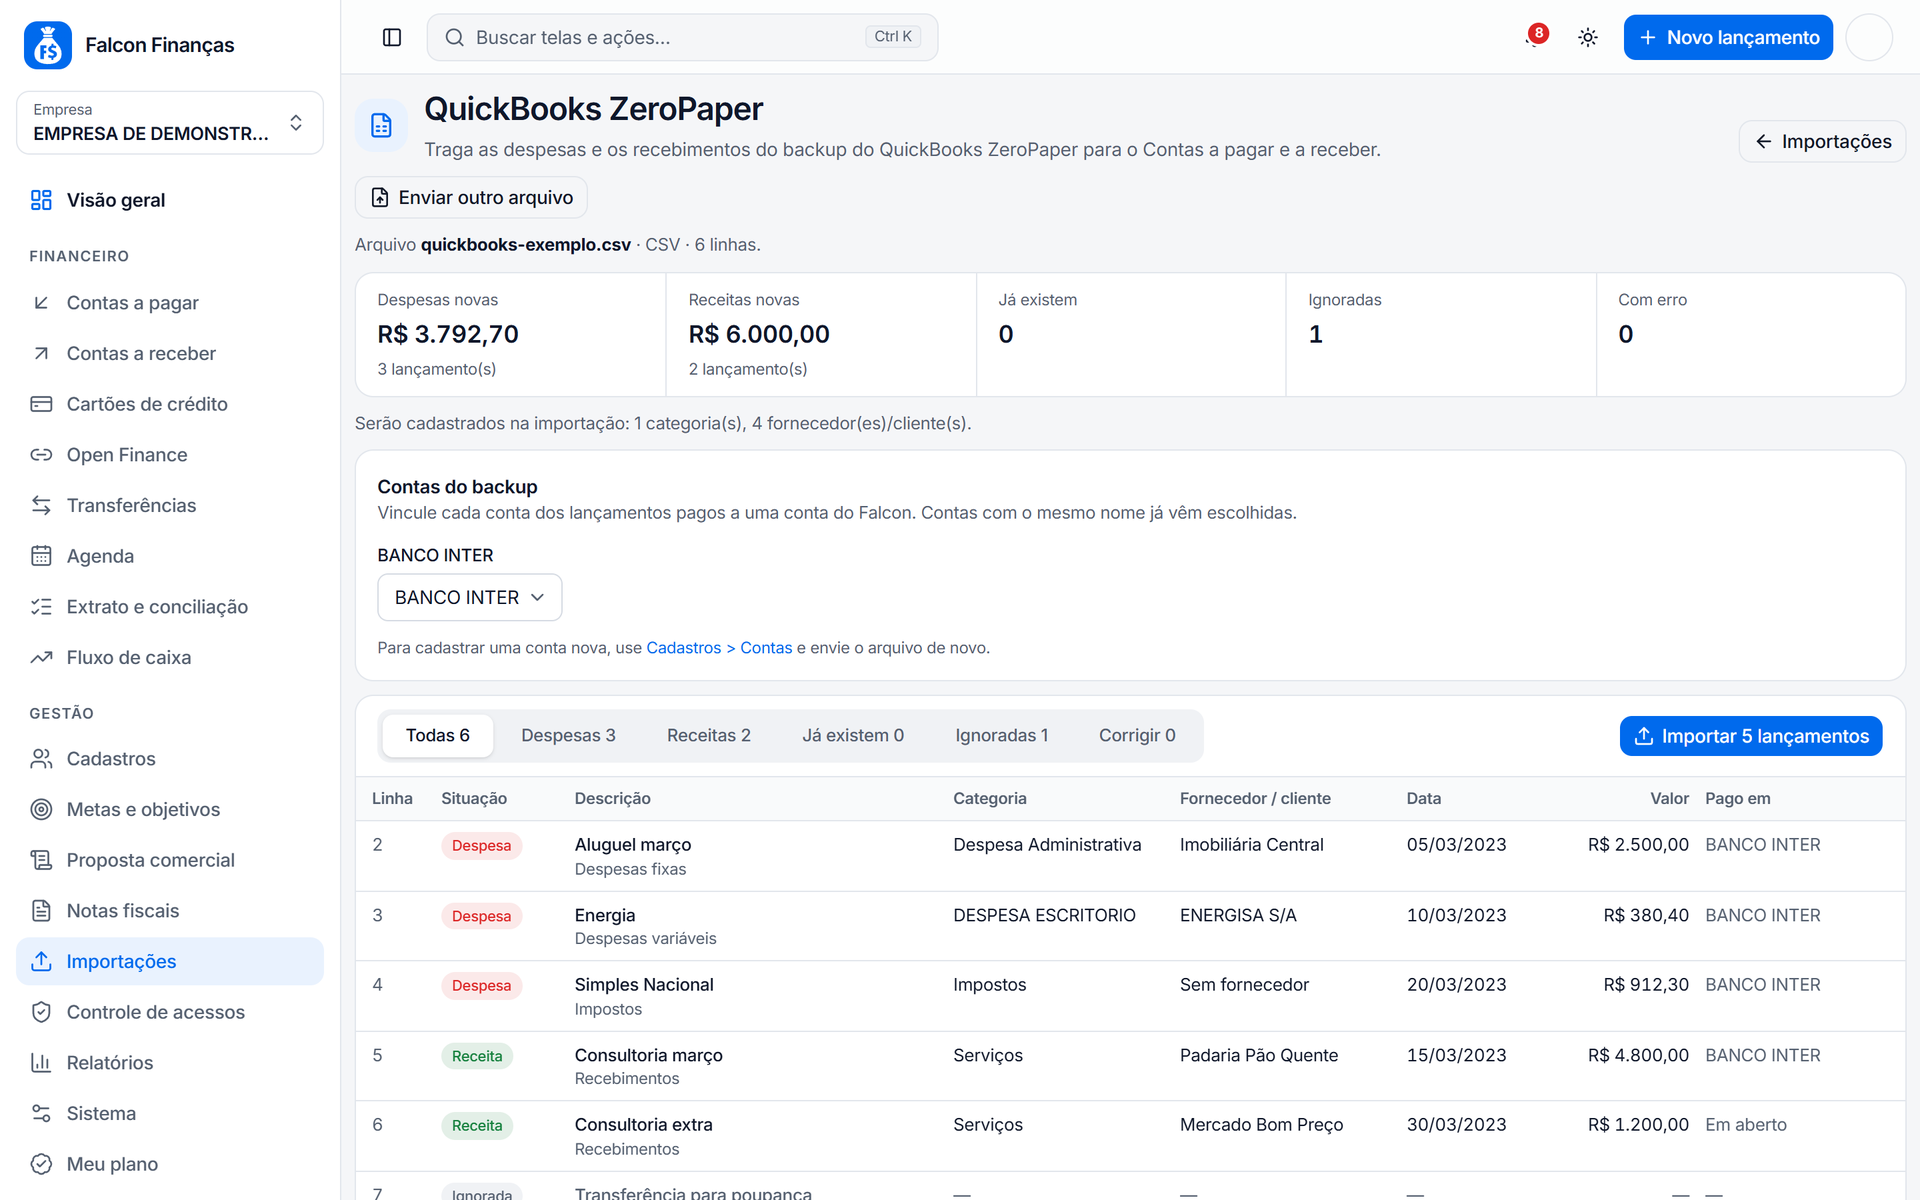Image resolution: width=1920 pixels, height=1200 pixels.
Task: Open the user avatar circle
Action: tap(1869, 37)
